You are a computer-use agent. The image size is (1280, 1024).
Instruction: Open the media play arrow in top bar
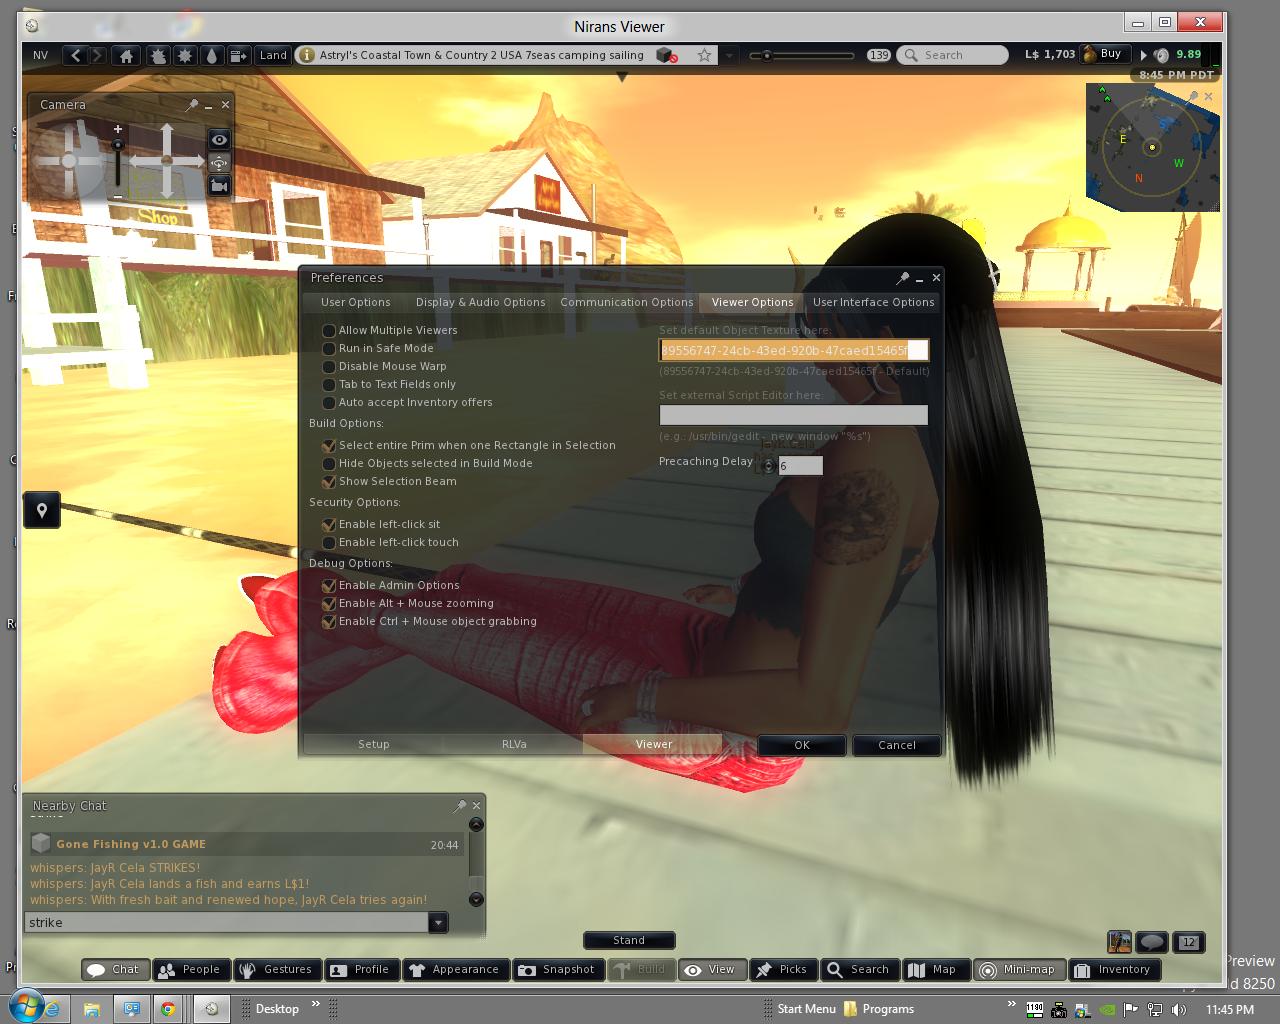click(x=1144, y=55)
